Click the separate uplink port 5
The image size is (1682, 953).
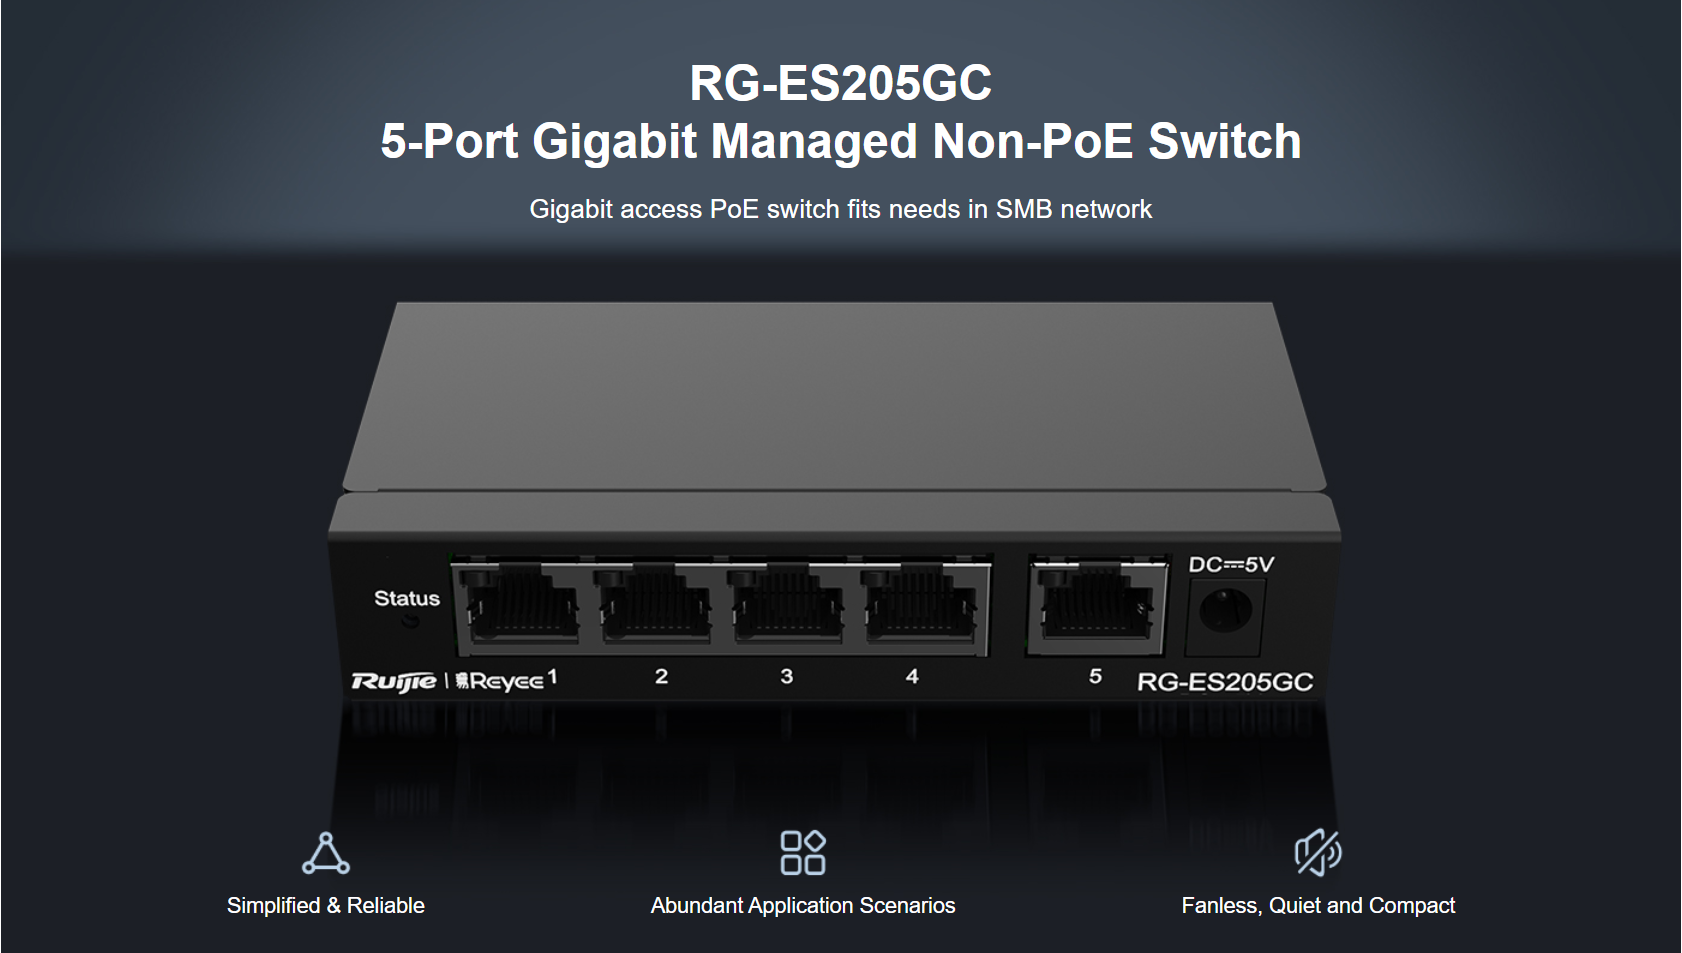pos(1097,602)
